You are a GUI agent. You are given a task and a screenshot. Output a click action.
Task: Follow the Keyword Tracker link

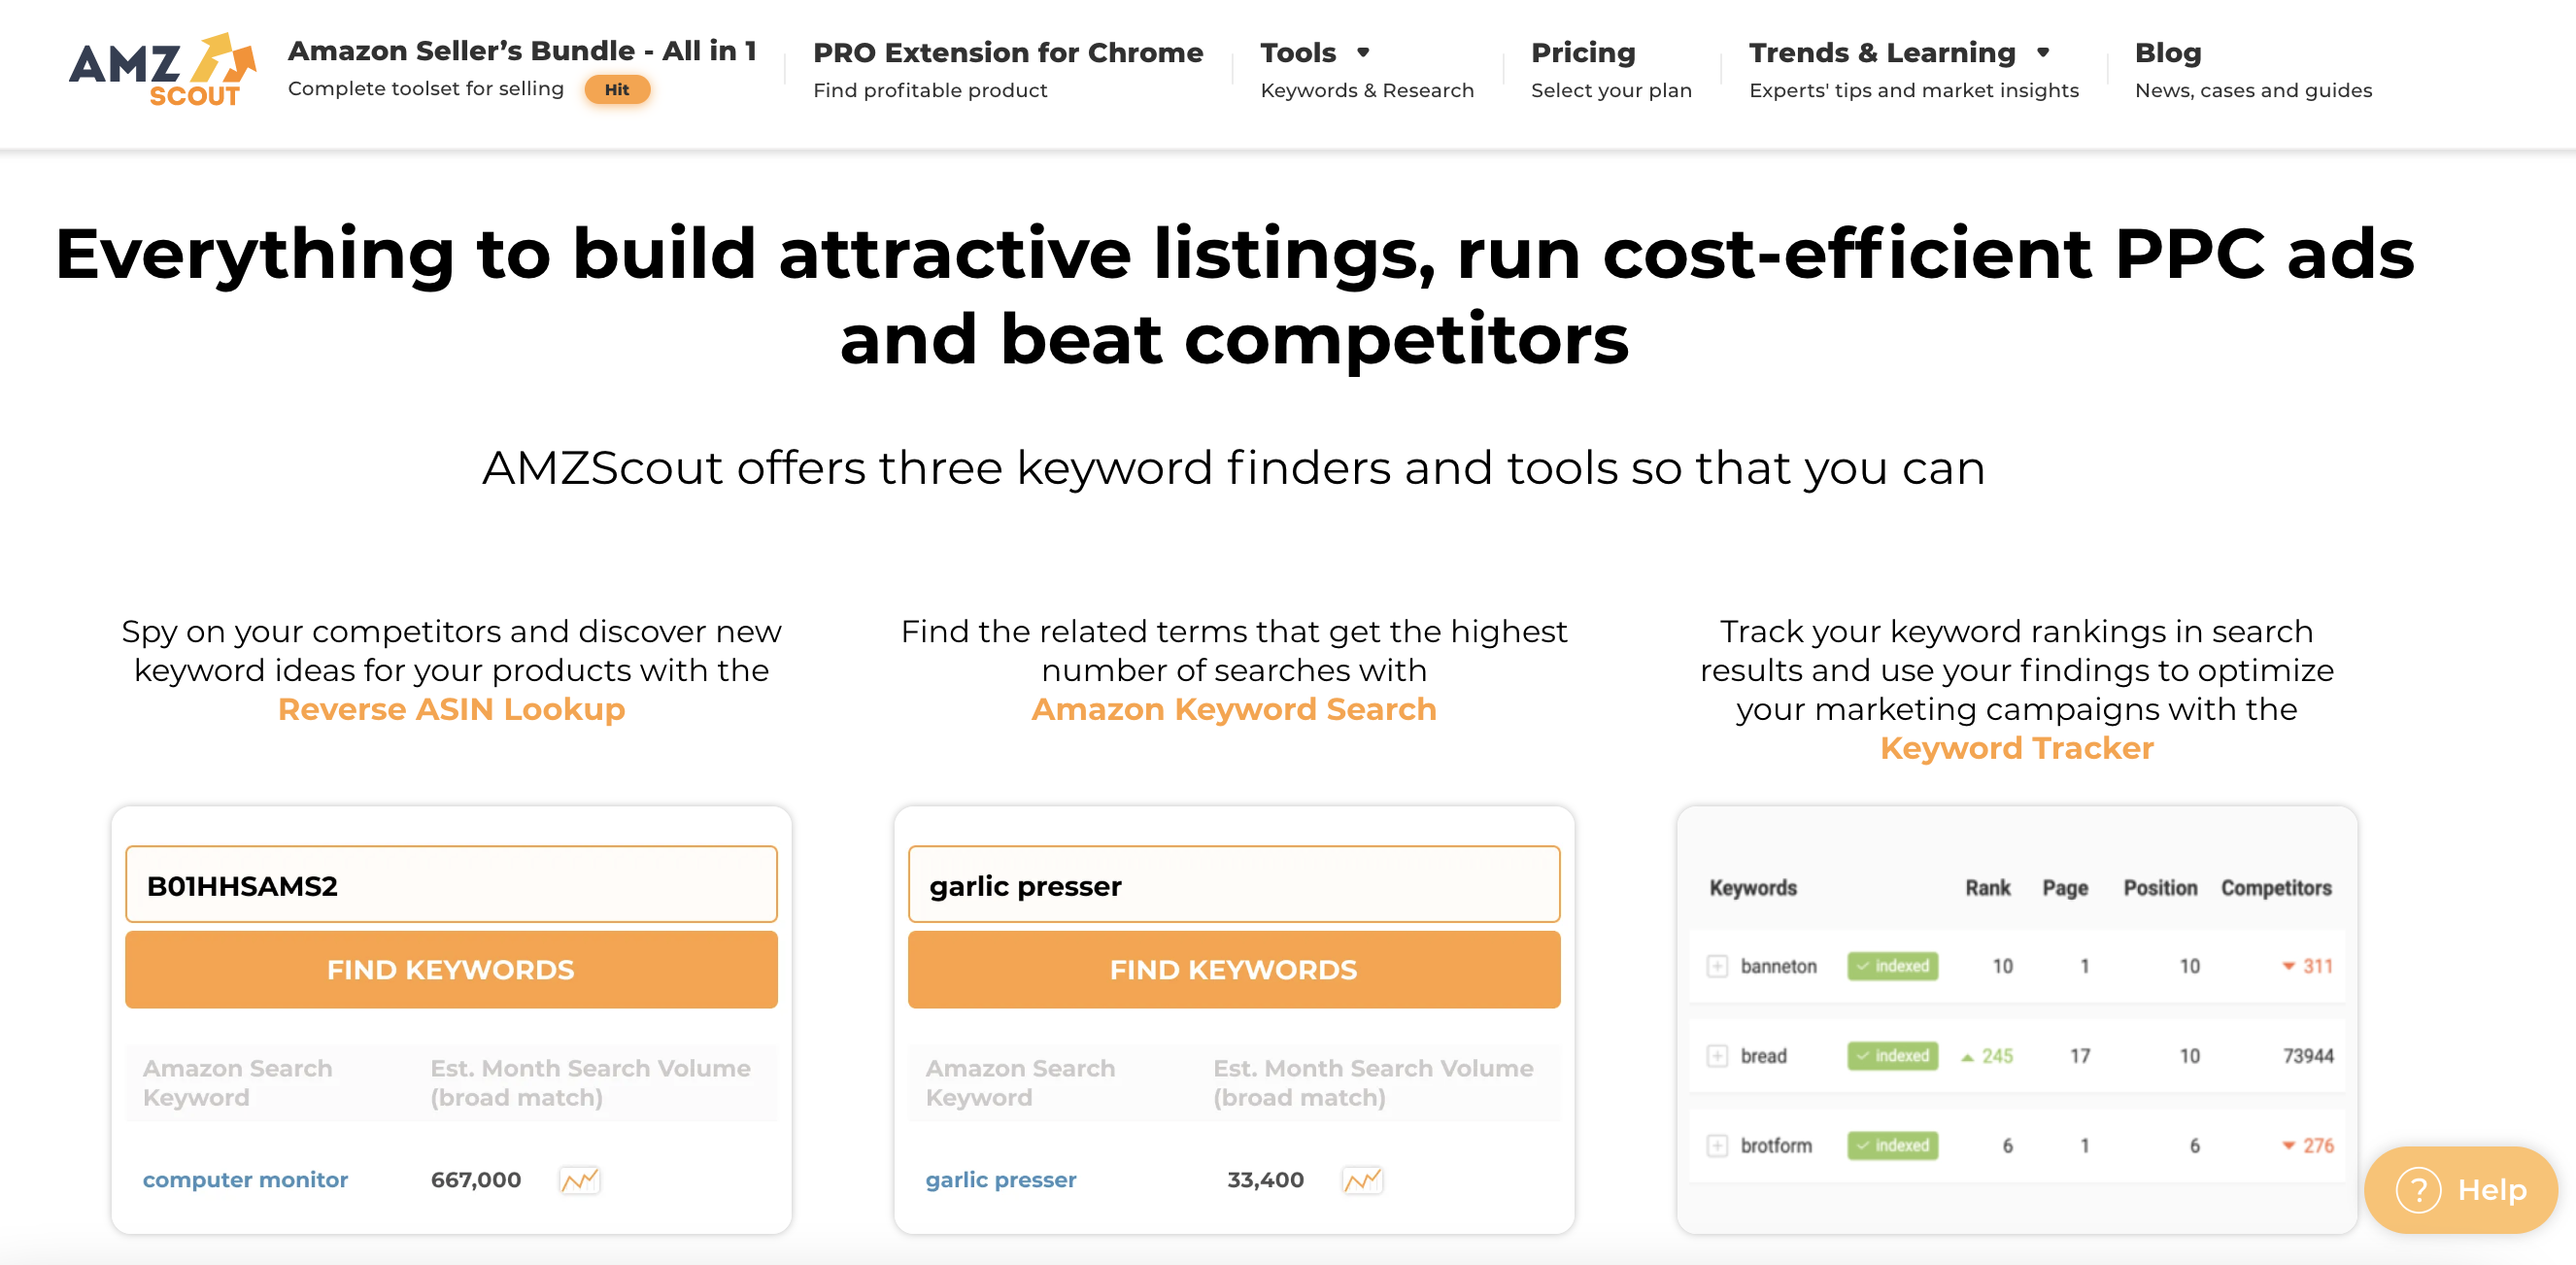[2016, 748]
